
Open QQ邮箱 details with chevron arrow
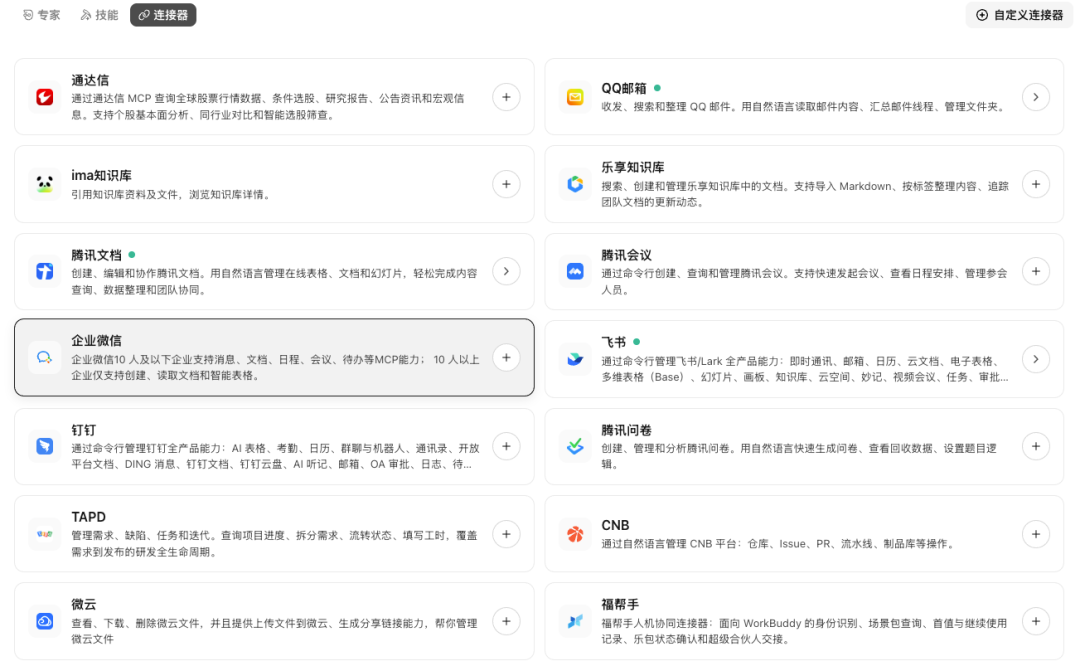coord(1036,97)
